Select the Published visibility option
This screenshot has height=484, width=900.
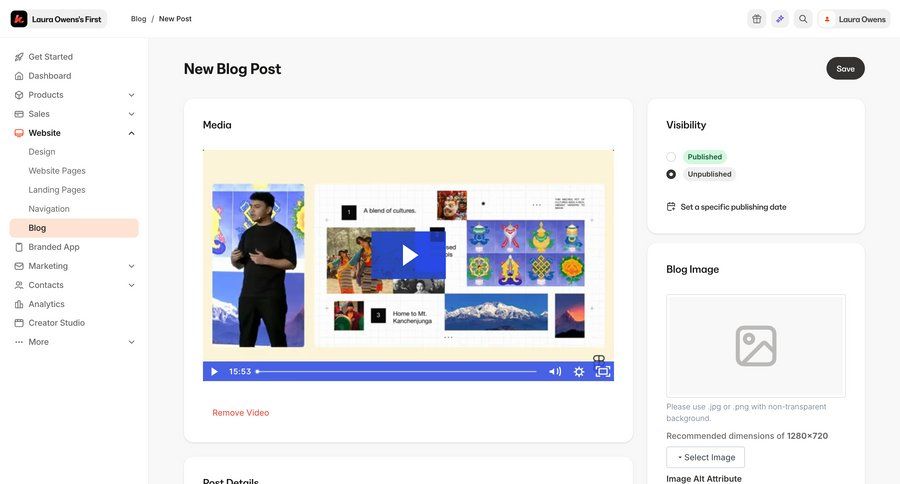coord(671,157)
